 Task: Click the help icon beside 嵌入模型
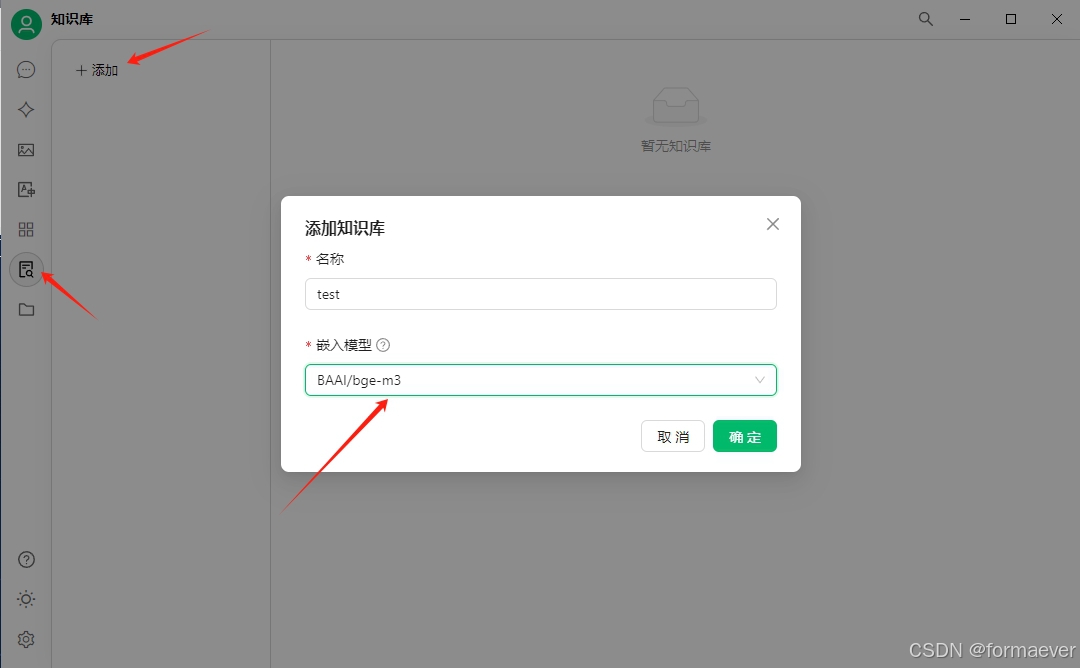[x=383, y=345]
